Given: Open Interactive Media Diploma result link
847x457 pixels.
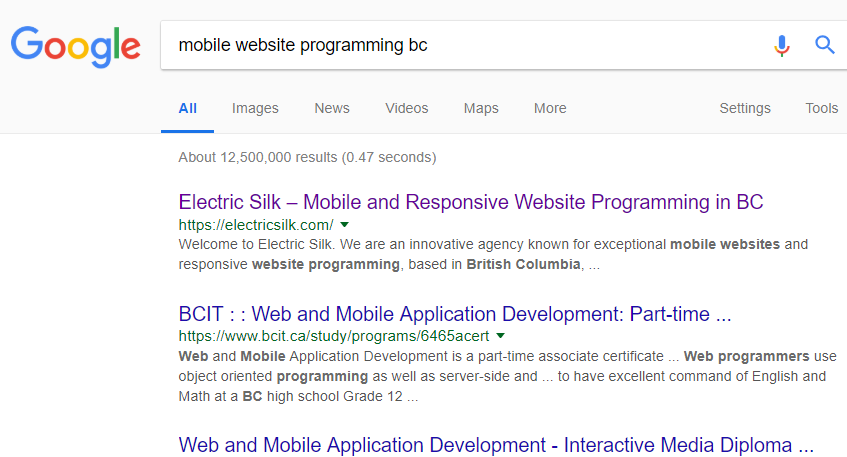Looking at the screenshot, I should point(496,445).
